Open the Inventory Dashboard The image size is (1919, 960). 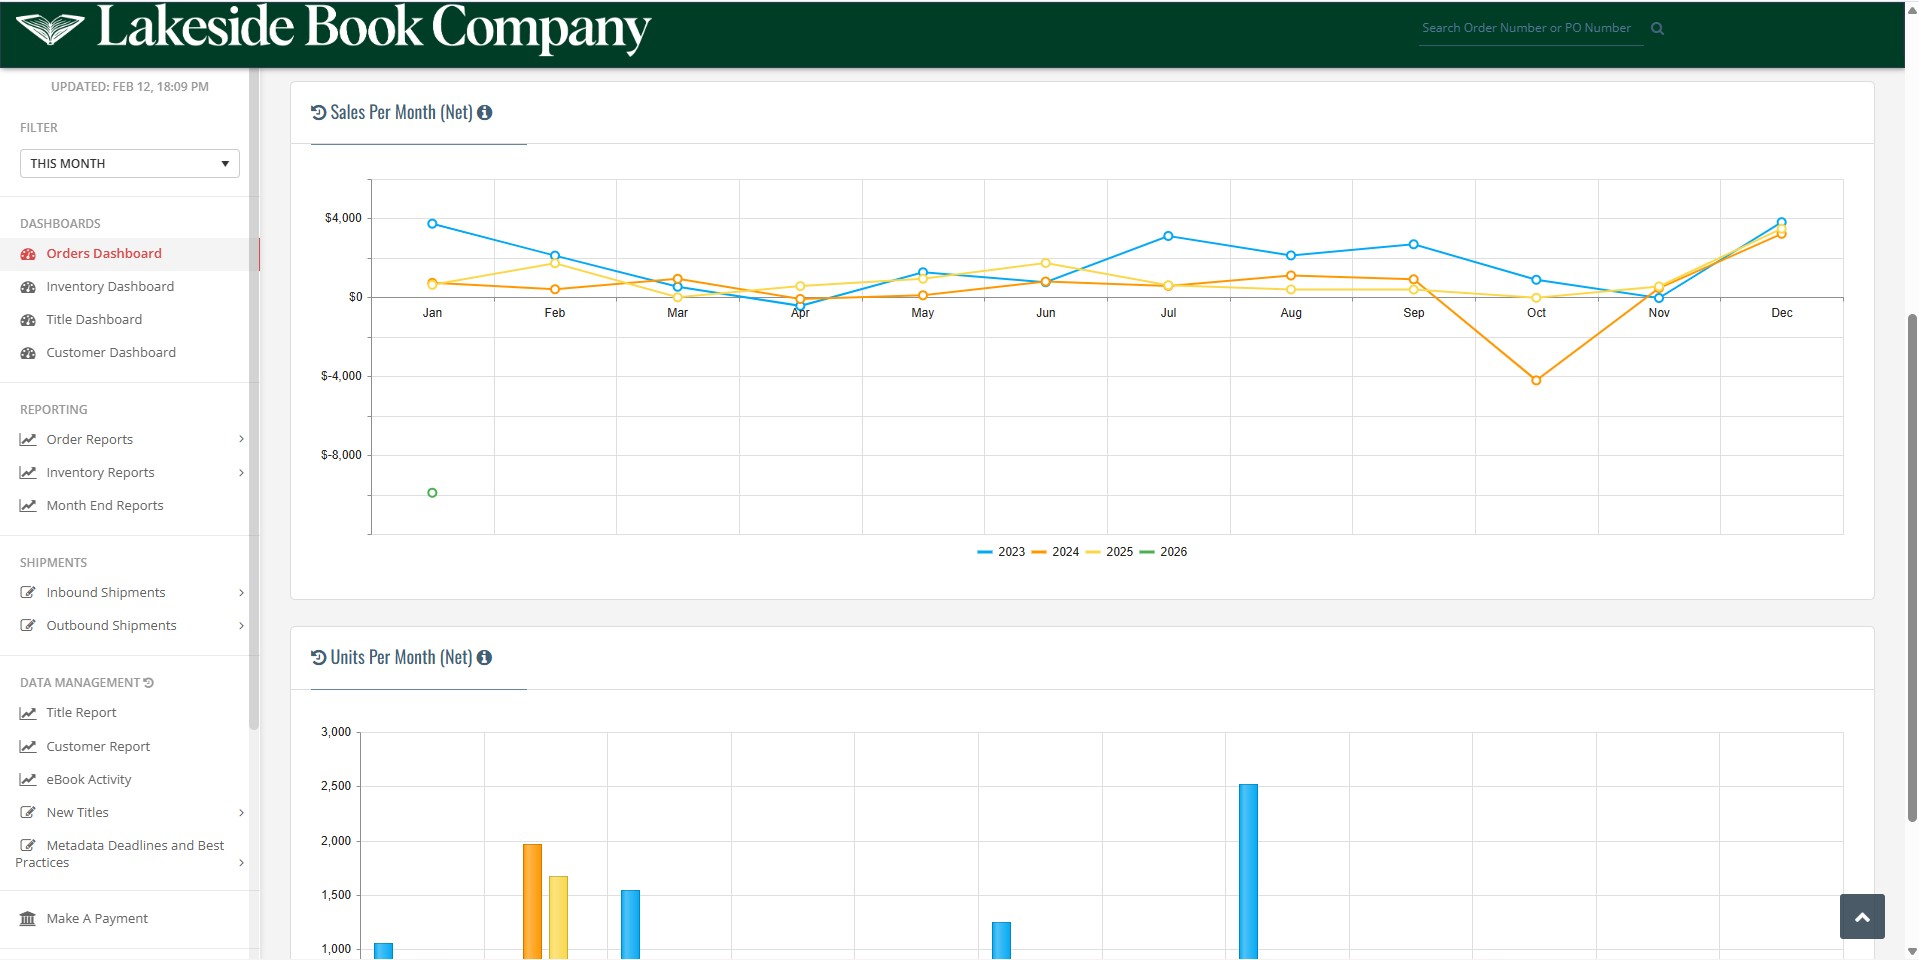pyautogui.click(x=110, y=287)
